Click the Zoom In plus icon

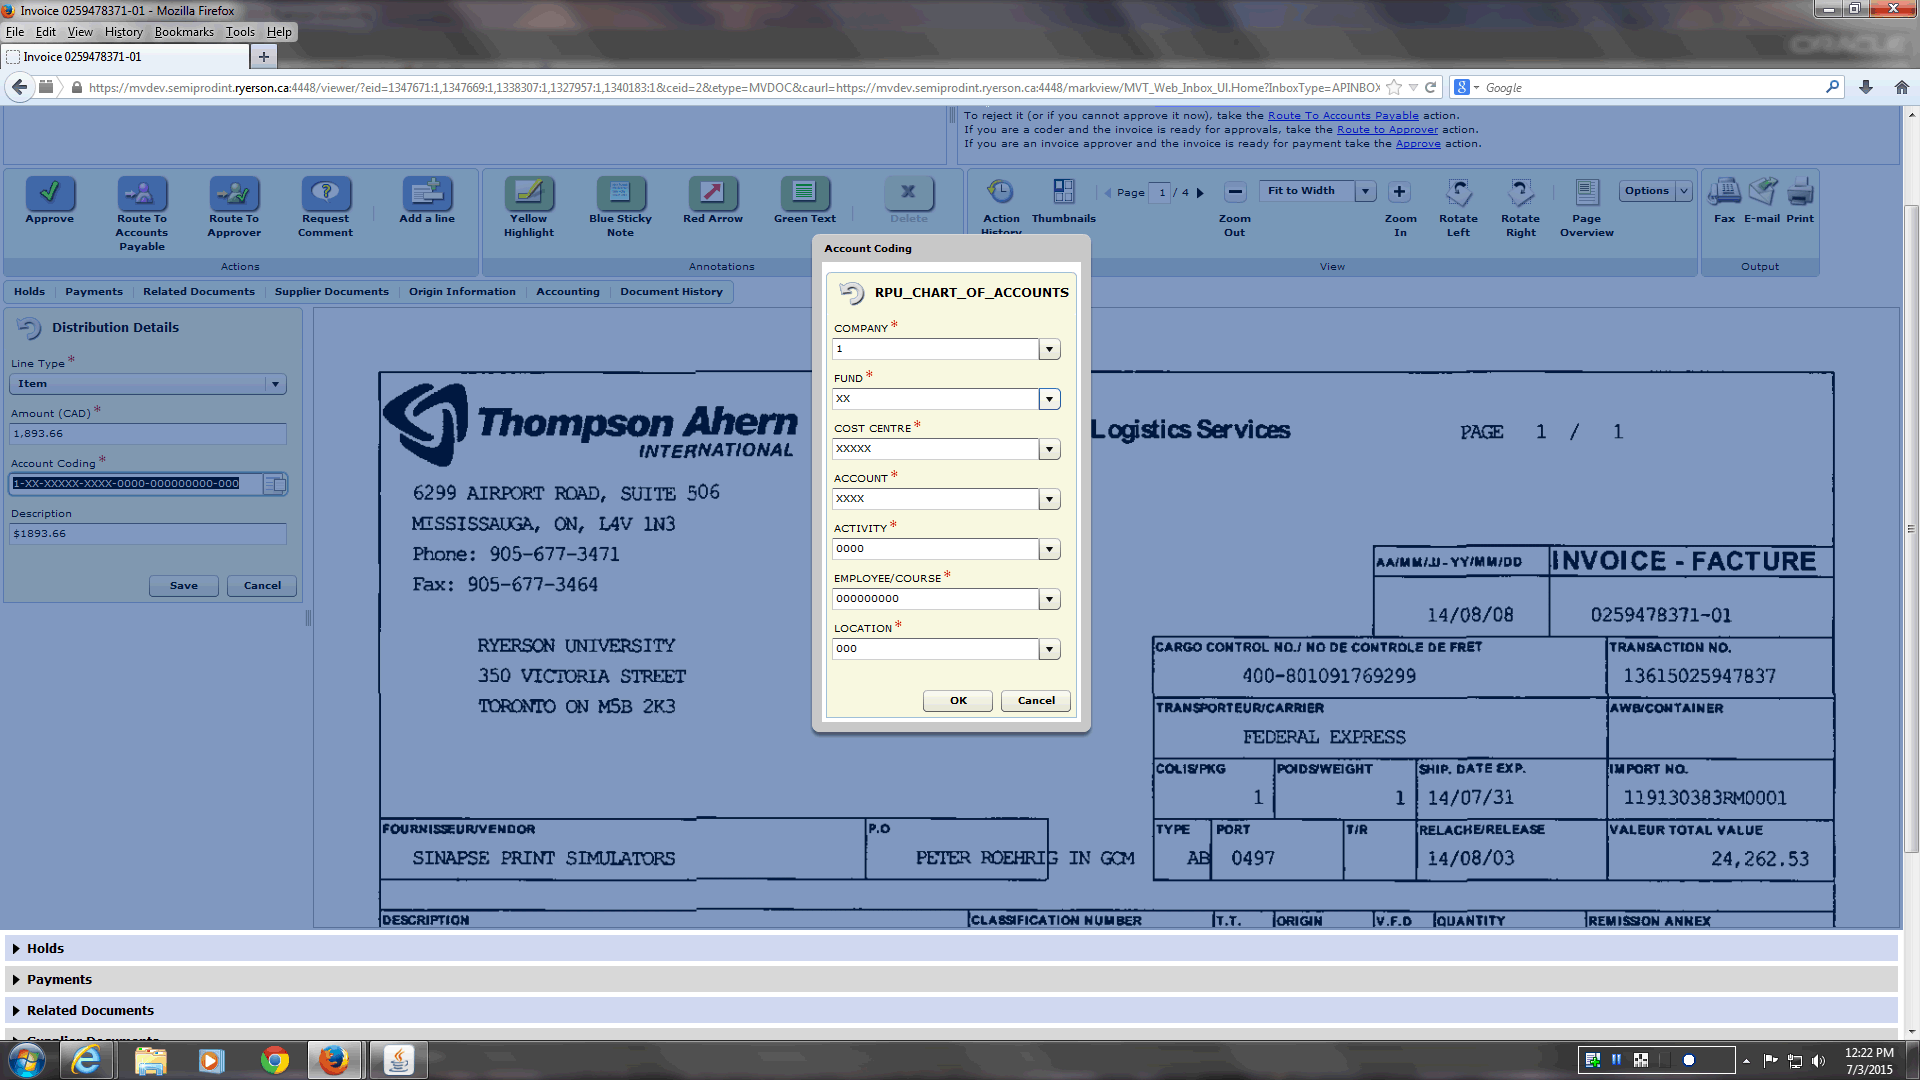coord(1399,191)
